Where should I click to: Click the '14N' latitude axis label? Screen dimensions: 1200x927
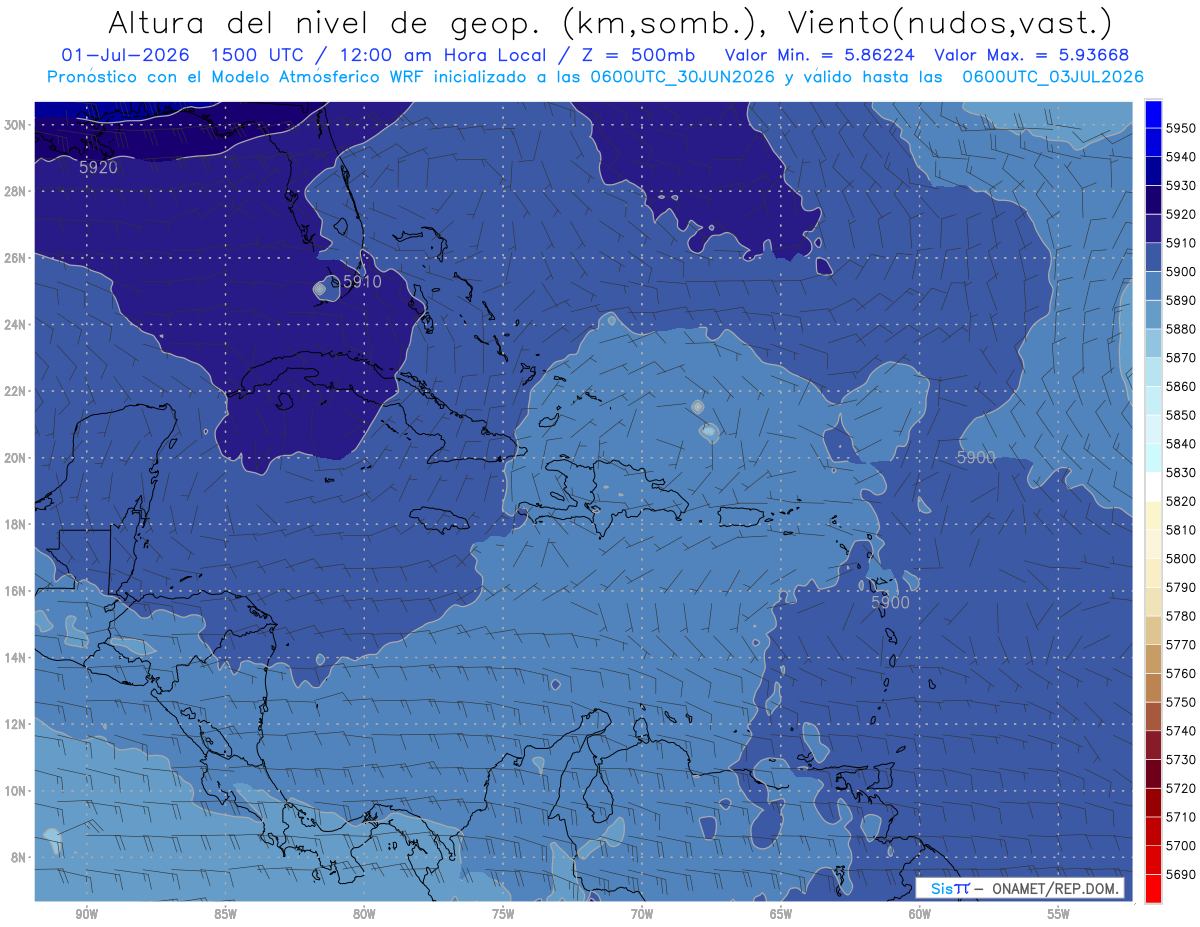pos(16,657)
